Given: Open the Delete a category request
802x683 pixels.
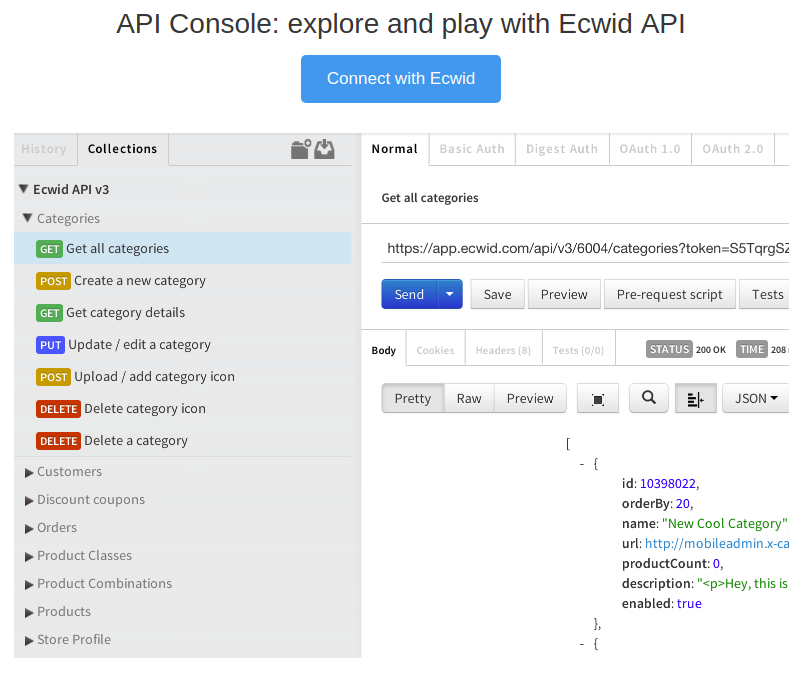Looking at the screenshot, I should tap(183, 440).
